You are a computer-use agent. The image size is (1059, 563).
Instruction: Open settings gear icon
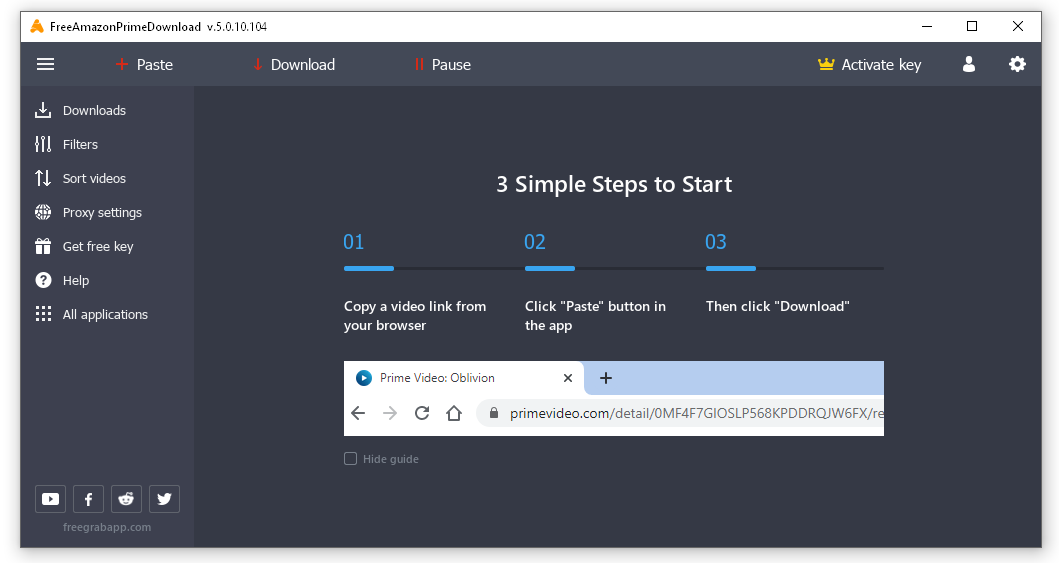point(1017,64)
